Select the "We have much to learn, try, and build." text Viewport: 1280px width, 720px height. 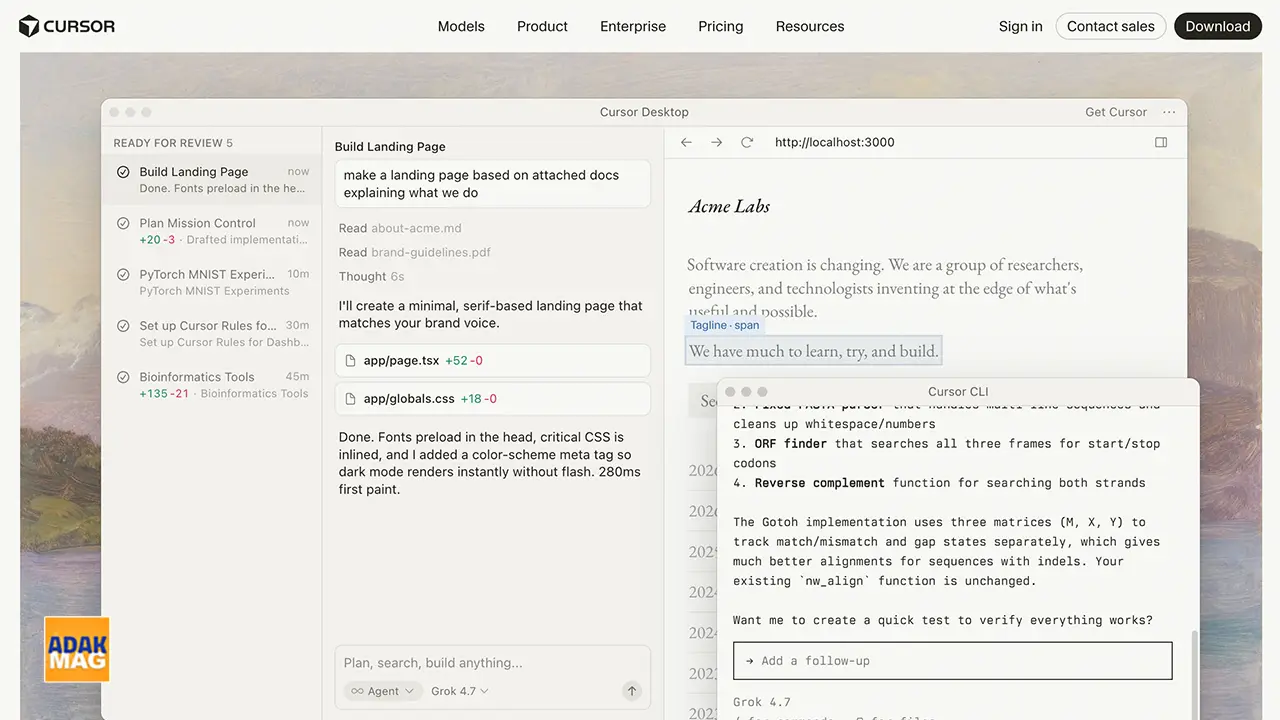[814, 351]
